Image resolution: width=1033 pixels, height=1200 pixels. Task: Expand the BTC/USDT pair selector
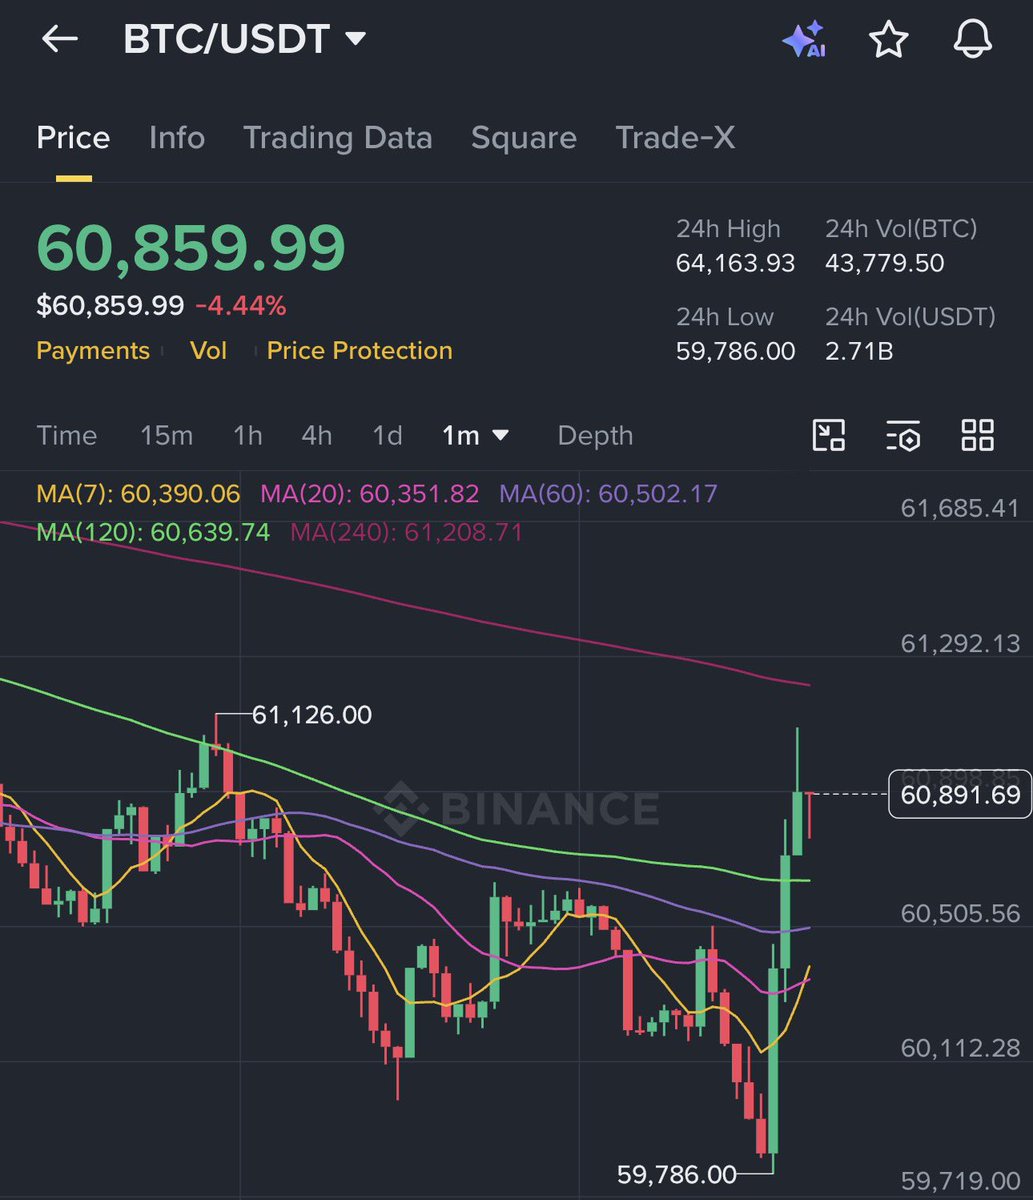(244, 40)
